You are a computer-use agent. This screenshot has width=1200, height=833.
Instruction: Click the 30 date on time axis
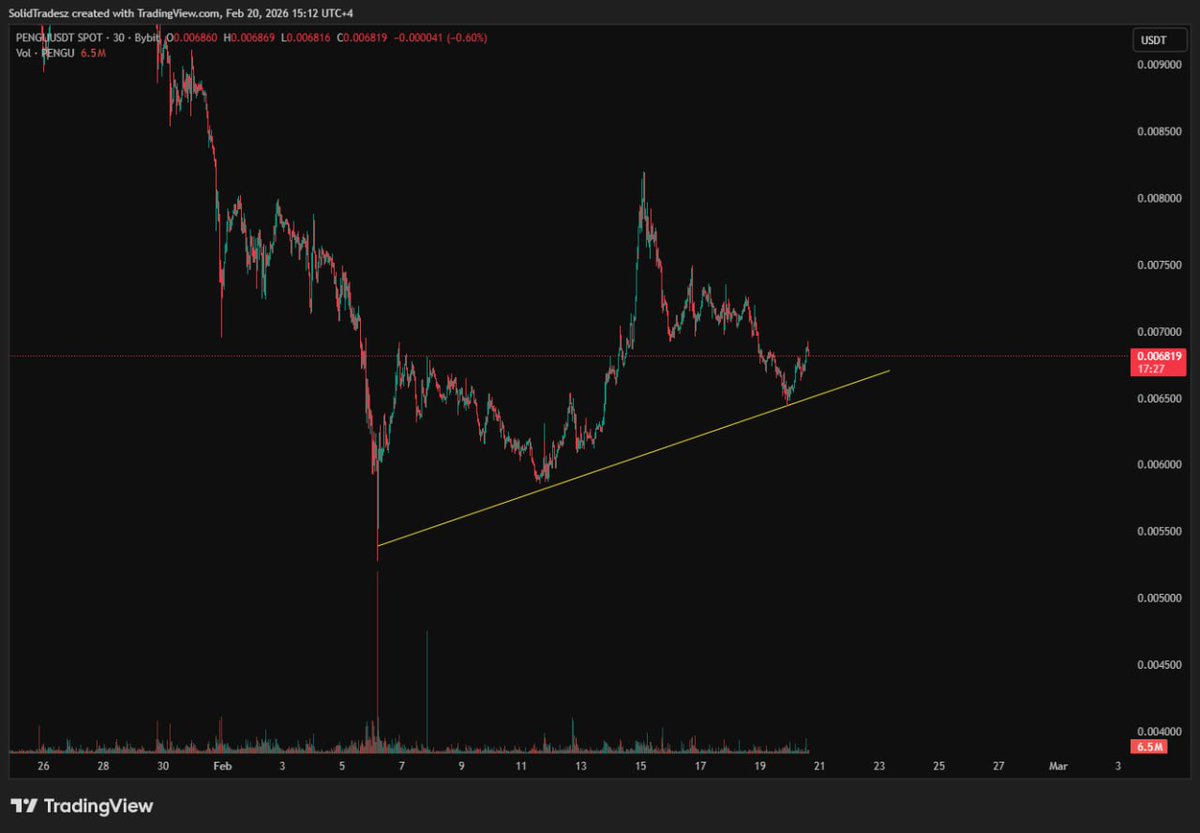(x=163, y=766)
